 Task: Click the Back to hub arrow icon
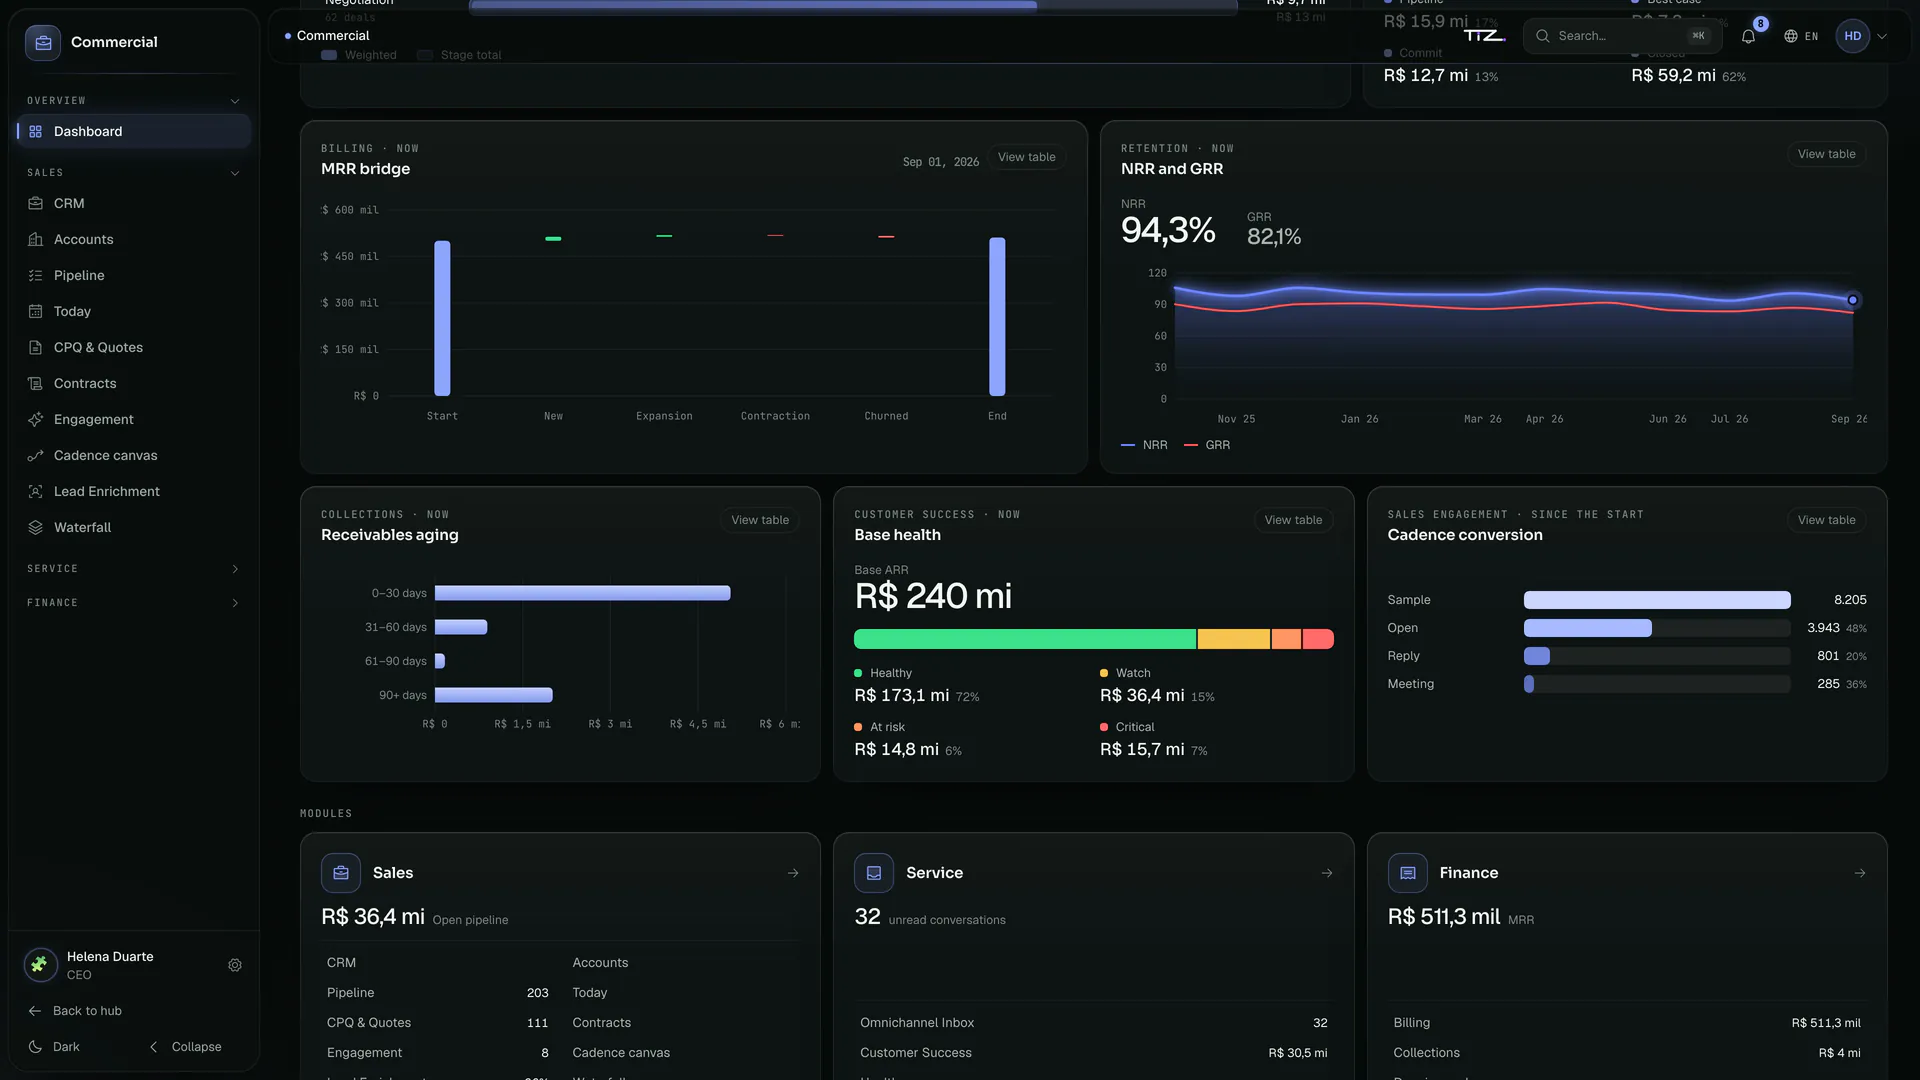pos(35,1011)
